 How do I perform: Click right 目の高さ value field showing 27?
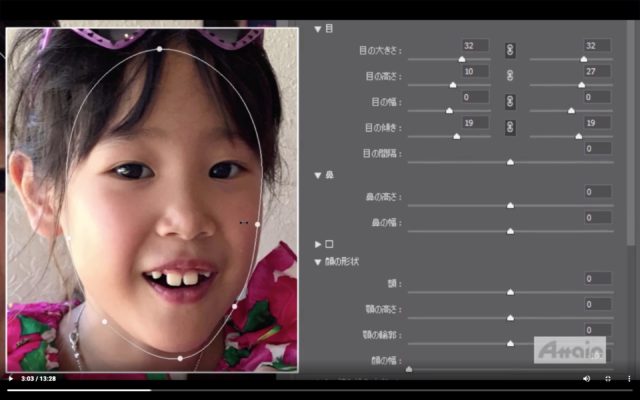coord(598,71)
